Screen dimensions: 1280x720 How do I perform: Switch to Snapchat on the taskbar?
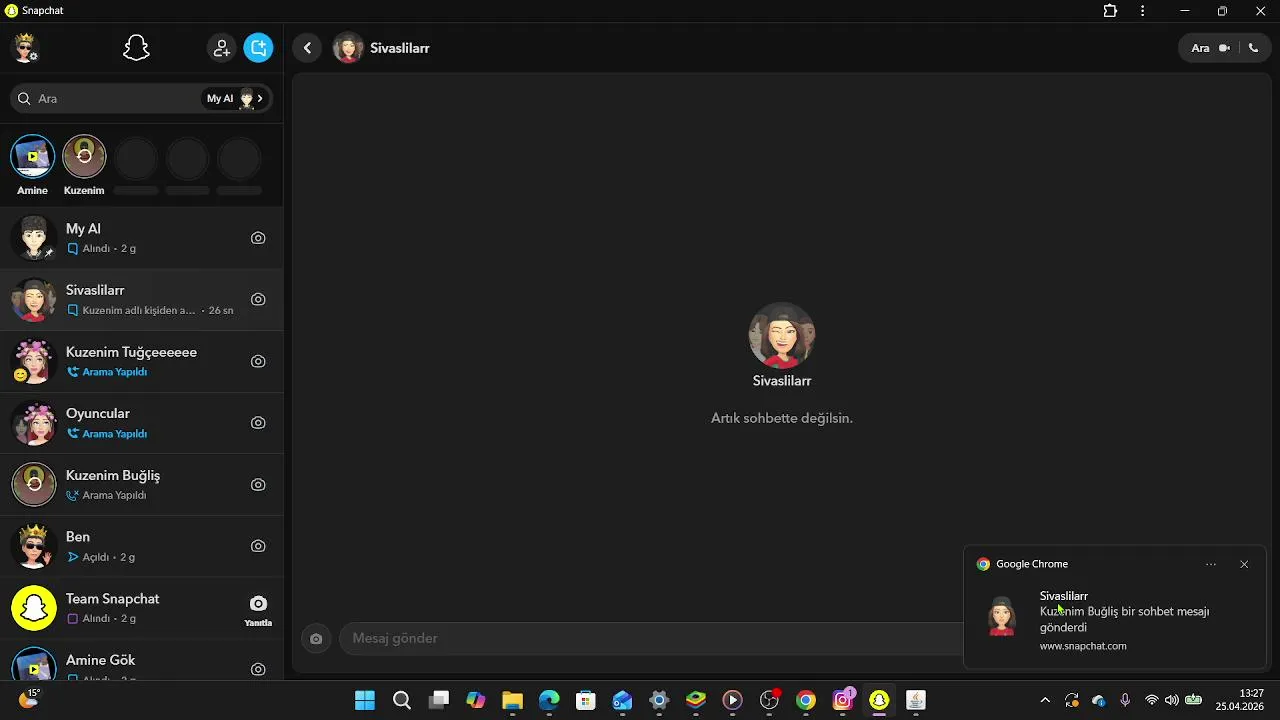point(879,700)
